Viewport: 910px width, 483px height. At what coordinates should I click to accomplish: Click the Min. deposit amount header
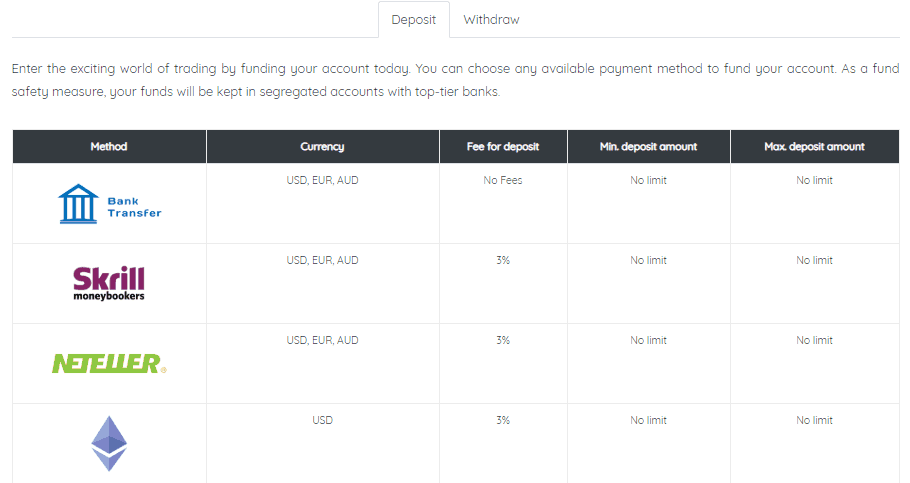click(649, 146)
